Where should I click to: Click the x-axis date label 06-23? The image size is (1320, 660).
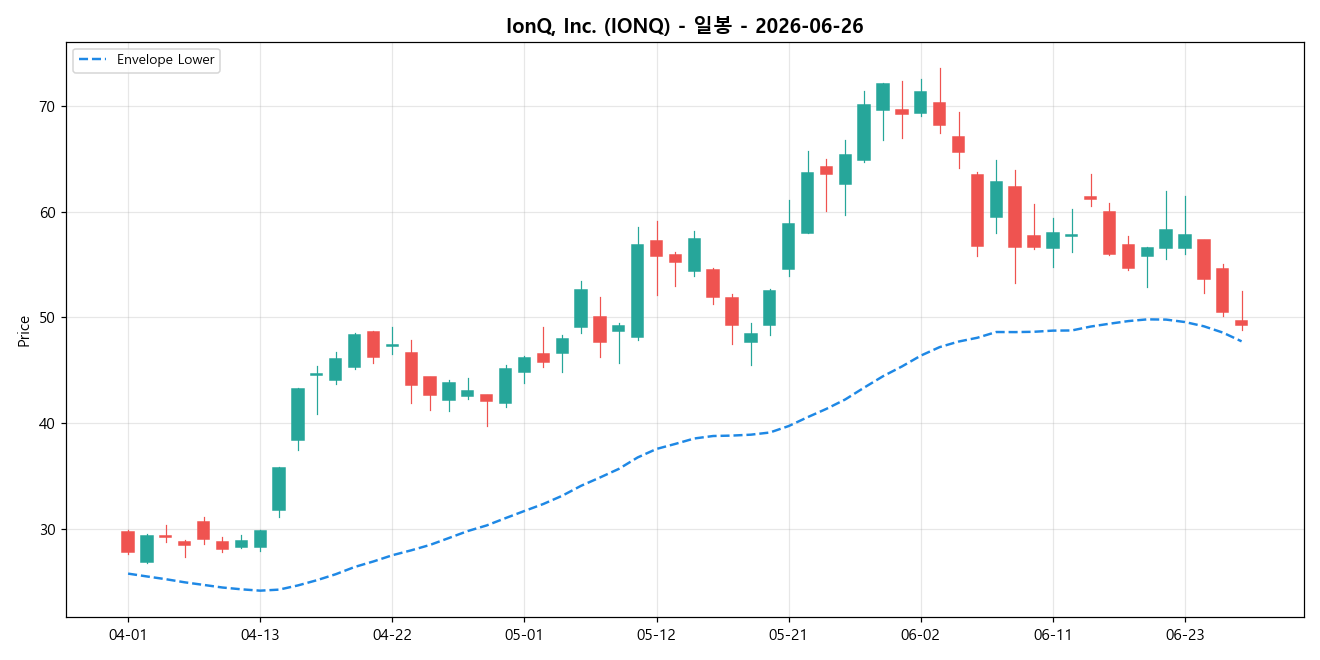click(x=1184, y=635)
